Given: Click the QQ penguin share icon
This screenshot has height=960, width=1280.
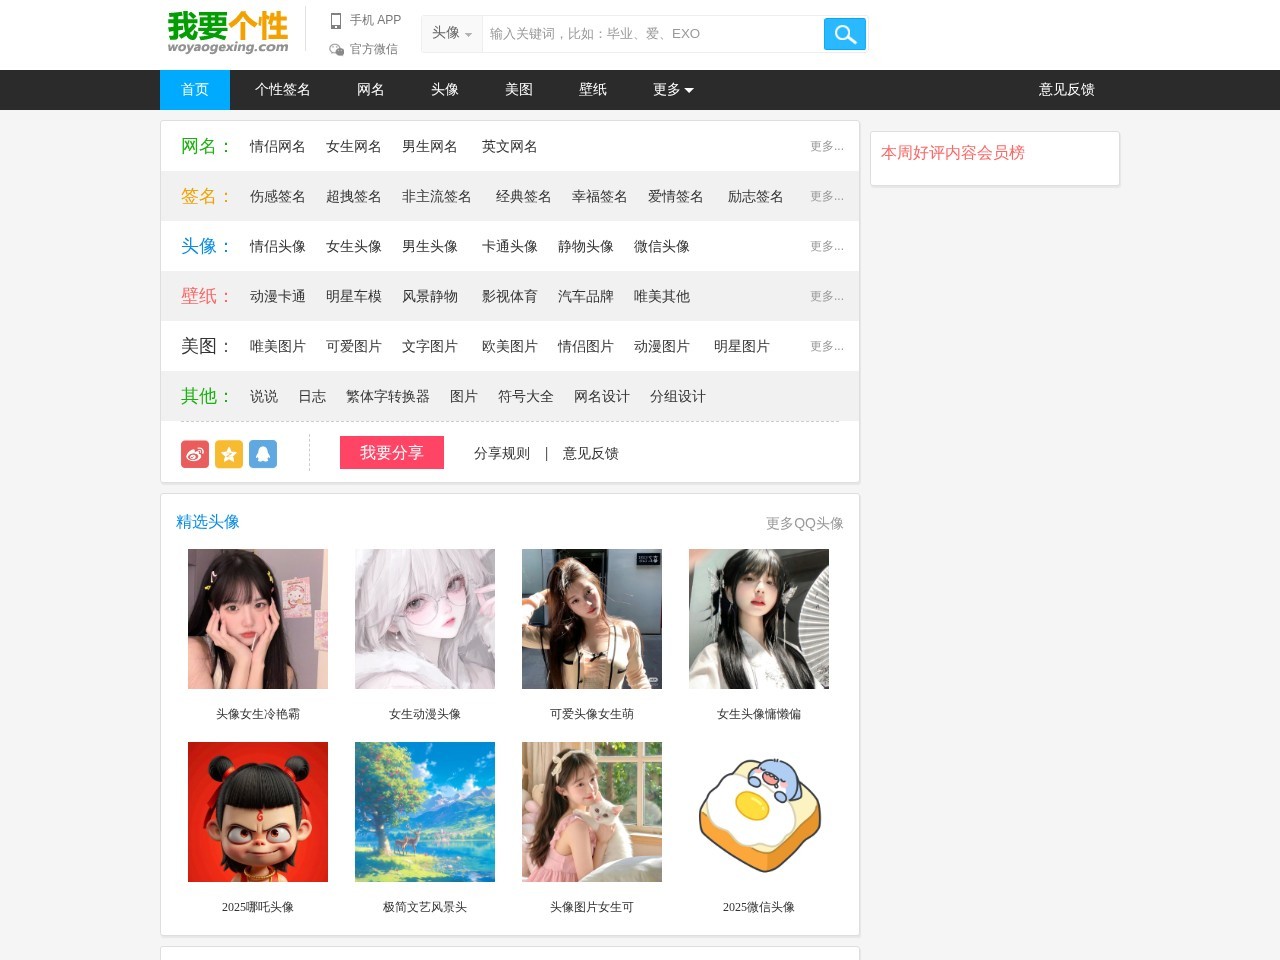Looking at the screenshot, I should (x=262, y=453).
